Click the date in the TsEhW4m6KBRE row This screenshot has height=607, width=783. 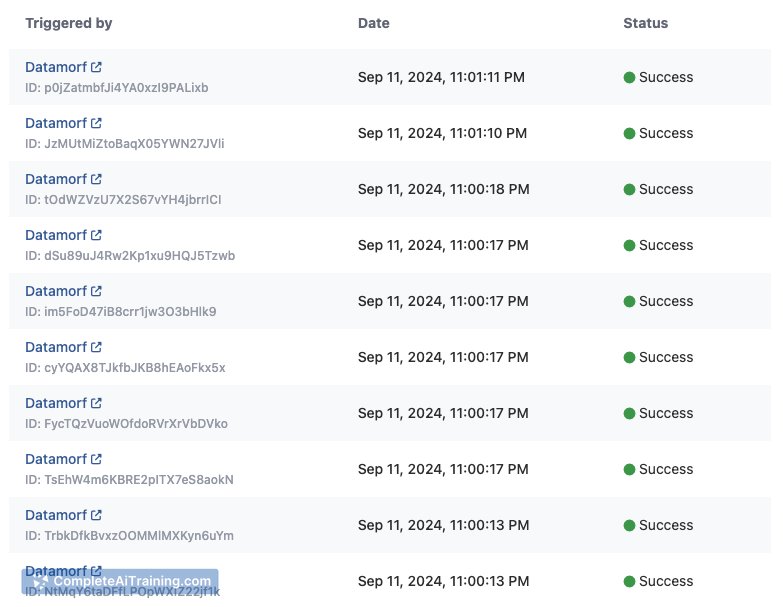(443, 469)
